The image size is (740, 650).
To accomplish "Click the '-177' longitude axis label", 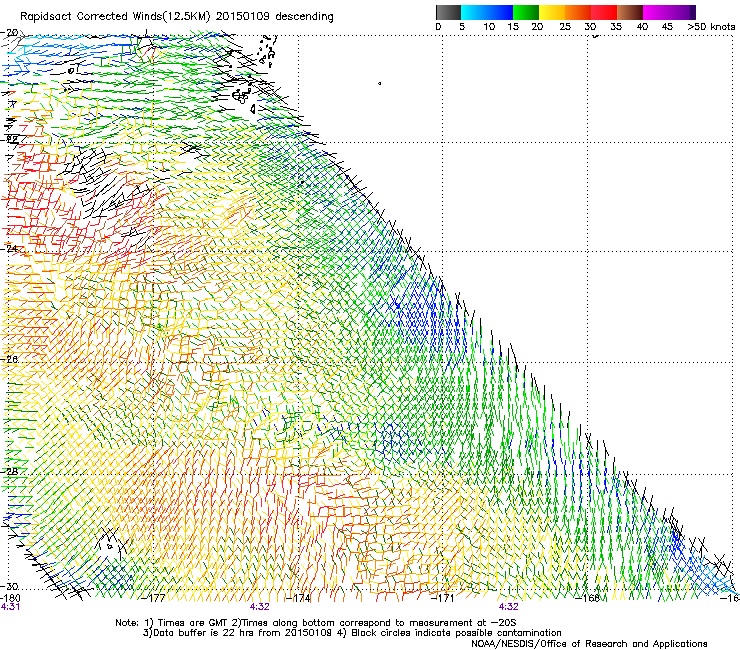I will point(155,598).
